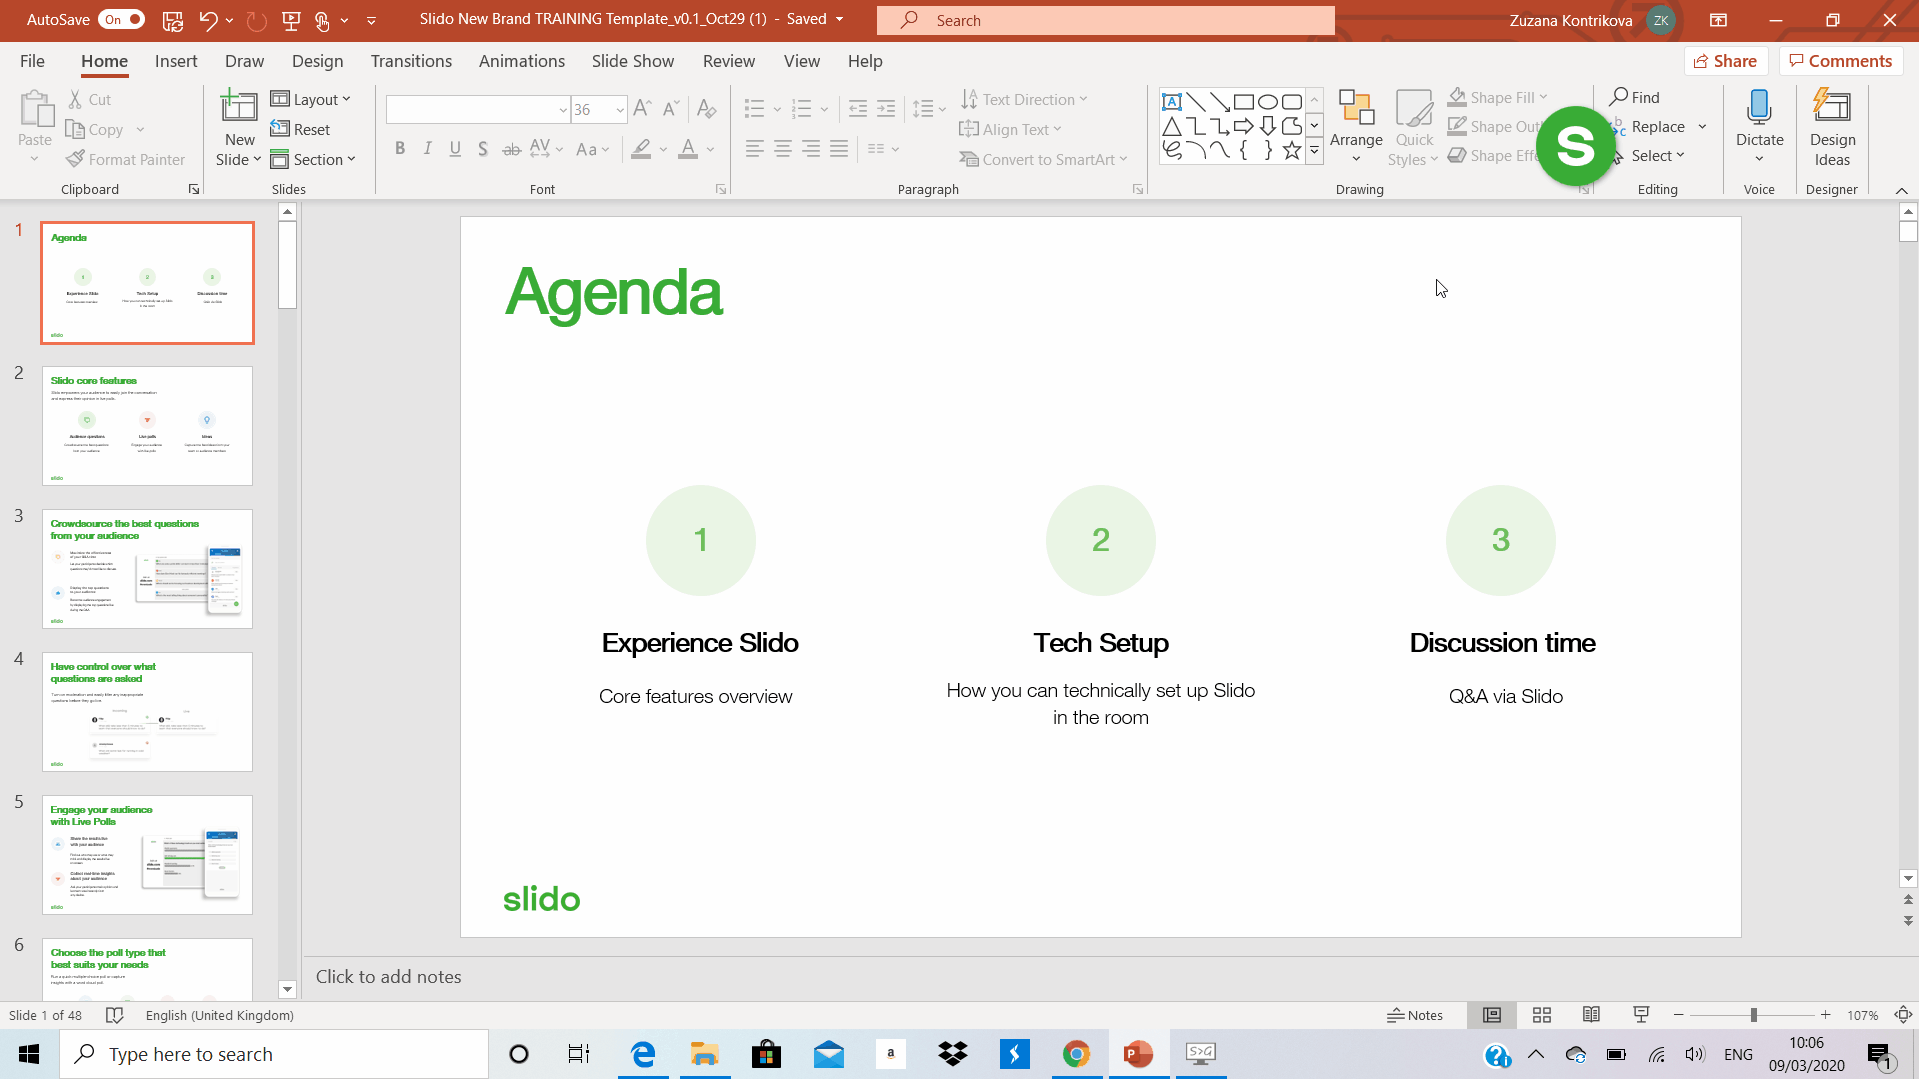Viewport: 1919px width, 1079px height.
Task: Open the File menu
Action: [x=32, y=61]
